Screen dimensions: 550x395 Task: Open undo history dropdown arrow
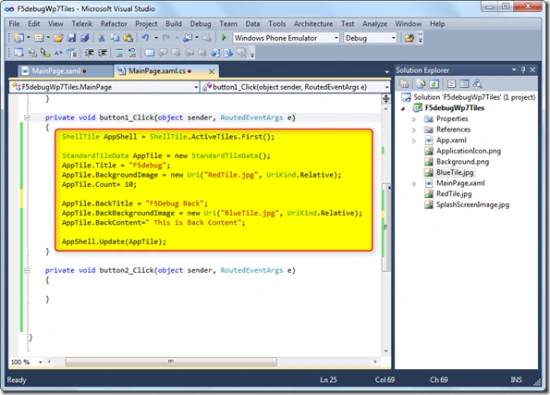click(x=156, y=38)
